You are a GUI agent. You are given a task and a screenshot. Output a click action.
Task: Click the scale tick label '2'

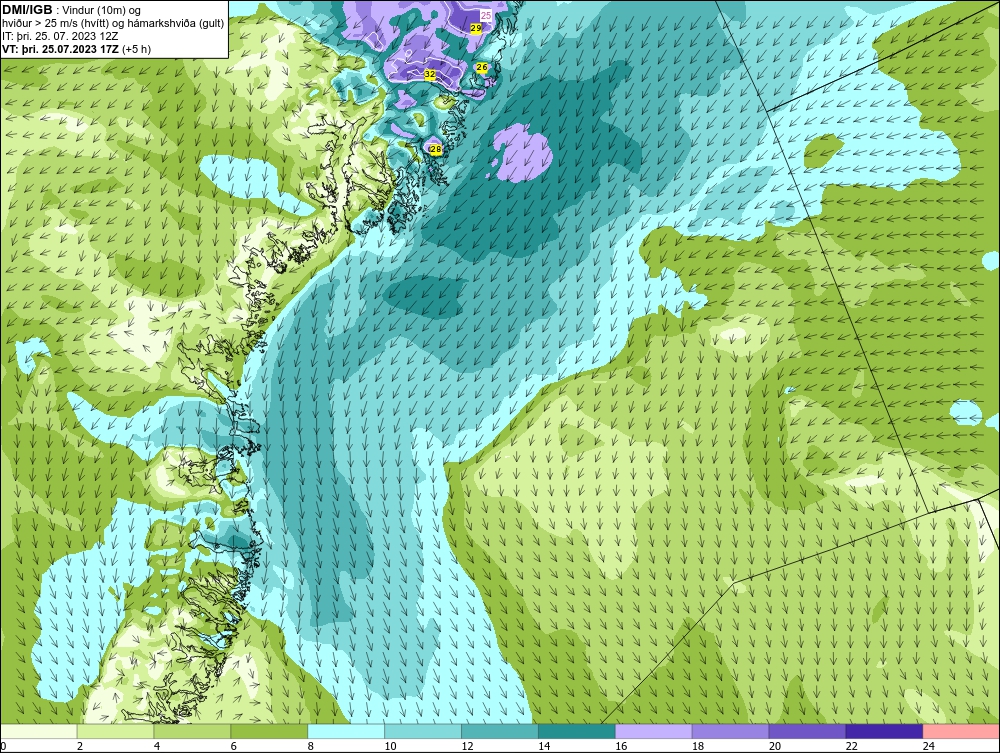click(80, 746)
